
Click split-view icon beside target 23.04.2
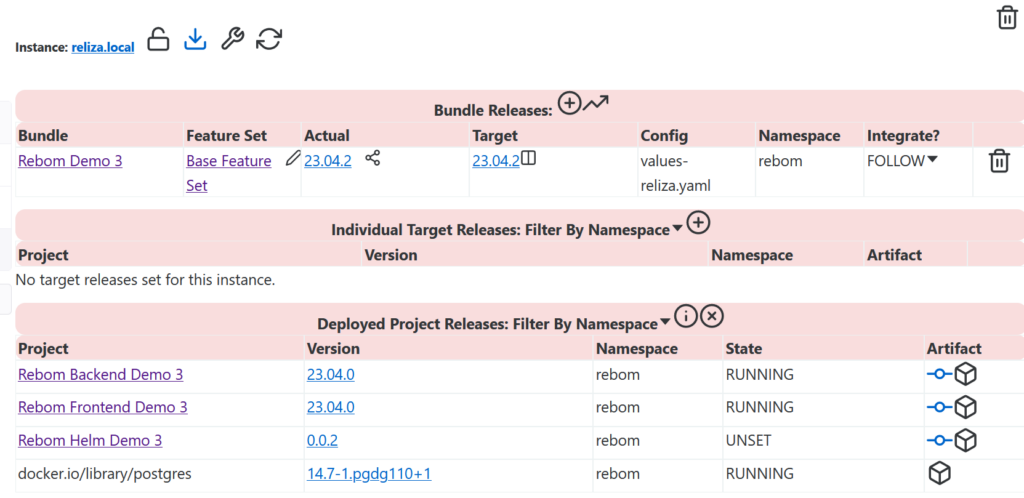(x=529, y=158)
